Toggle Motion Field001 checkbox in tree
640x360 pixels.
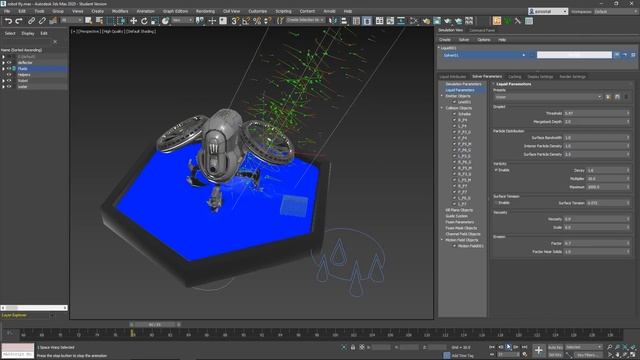454,246
